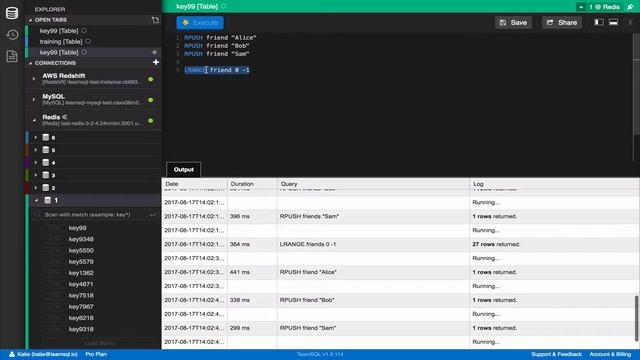Screen dimensions: 640x360
Task: Click database 2 icon
Action: coord(46,188)
